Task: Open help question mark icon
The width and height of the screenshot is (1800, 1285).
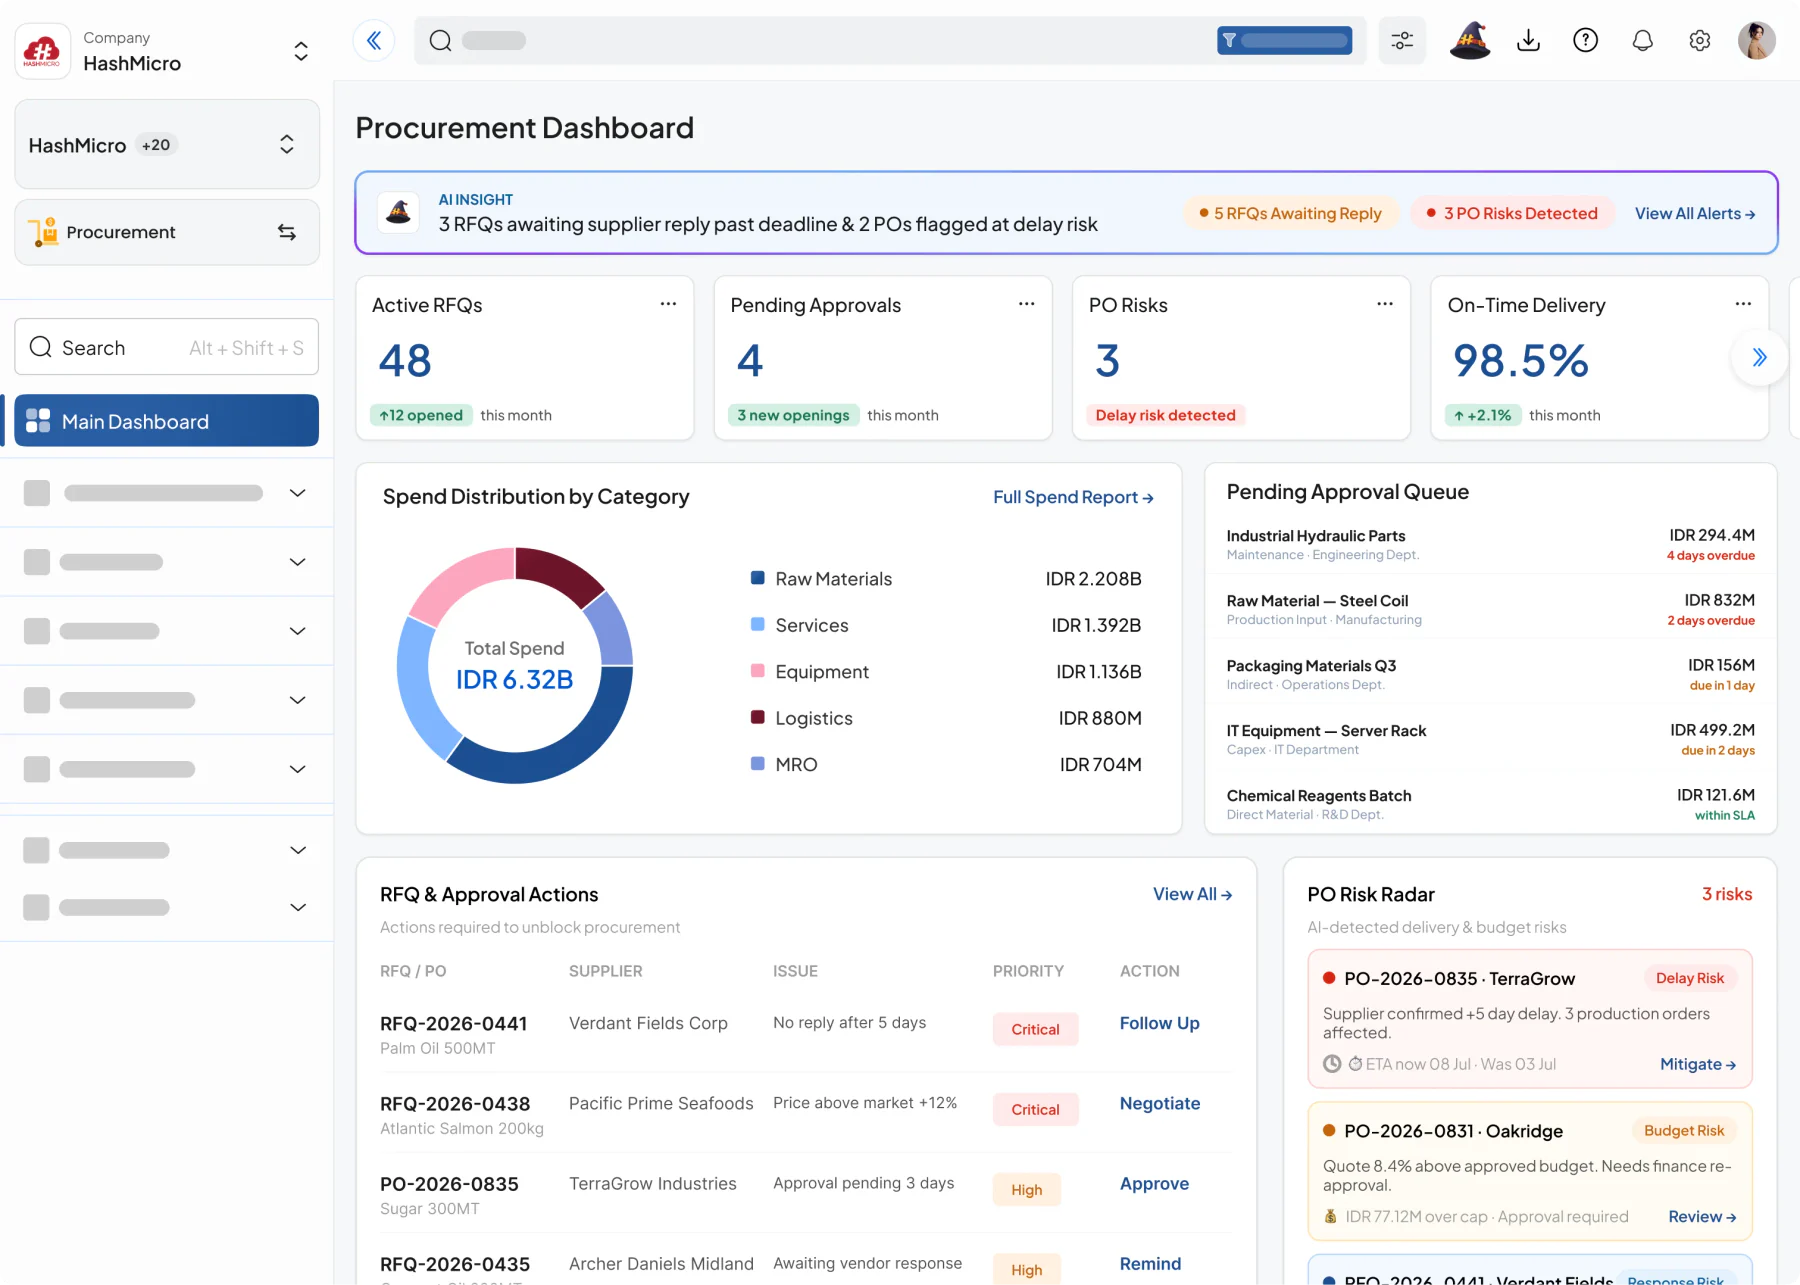Action: coord(1585,40)
